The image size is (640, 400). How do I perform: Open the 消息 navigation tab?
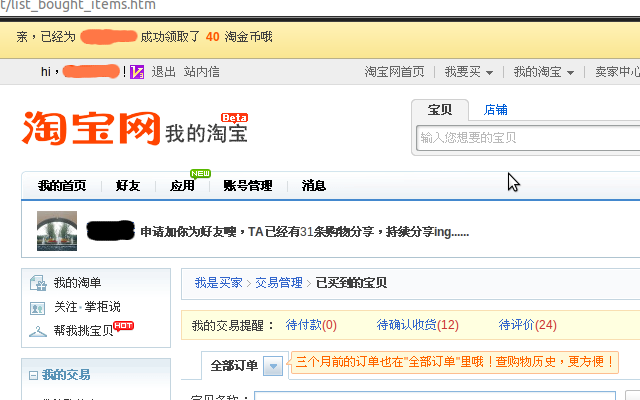point(313,186)
